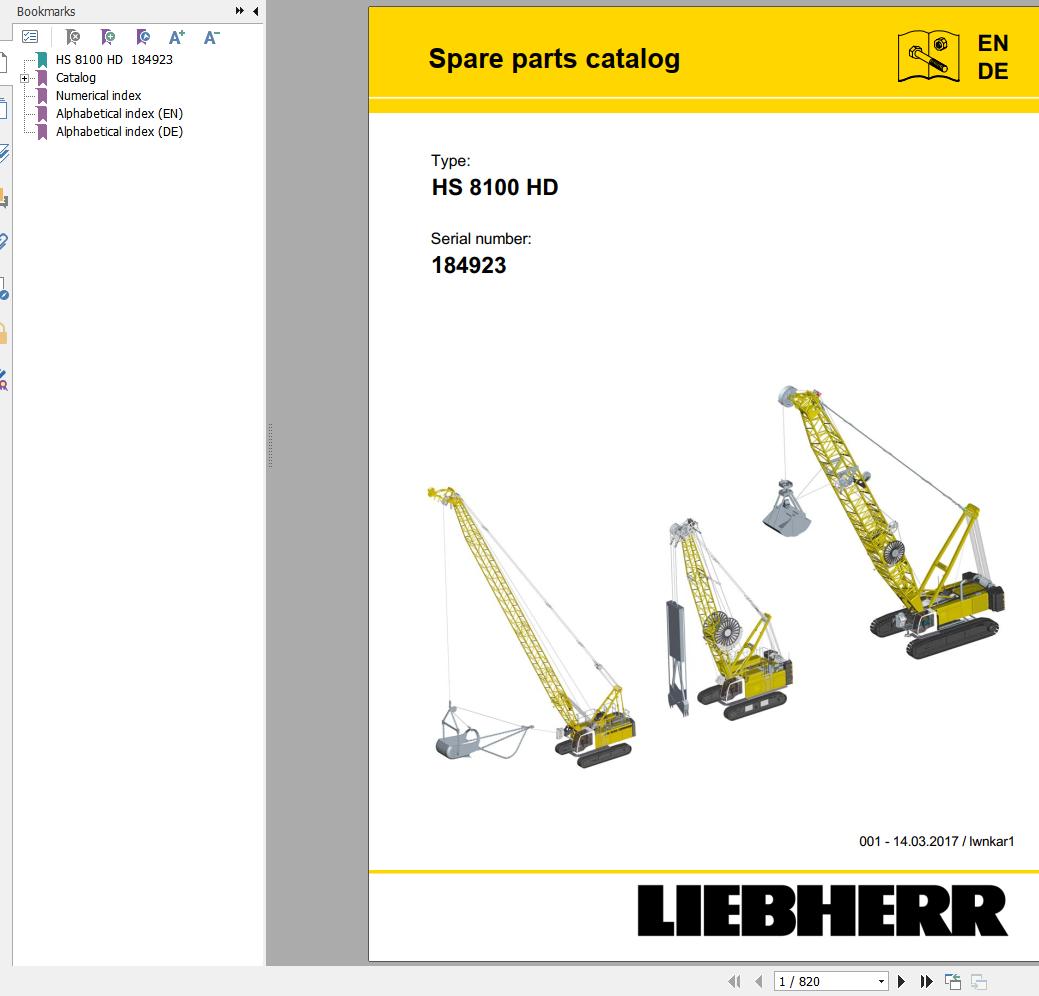Collapse the Bookmarks panel with the left-facing arrow
The width and height of the screenshot is (1039, 996).
[255, 11]
